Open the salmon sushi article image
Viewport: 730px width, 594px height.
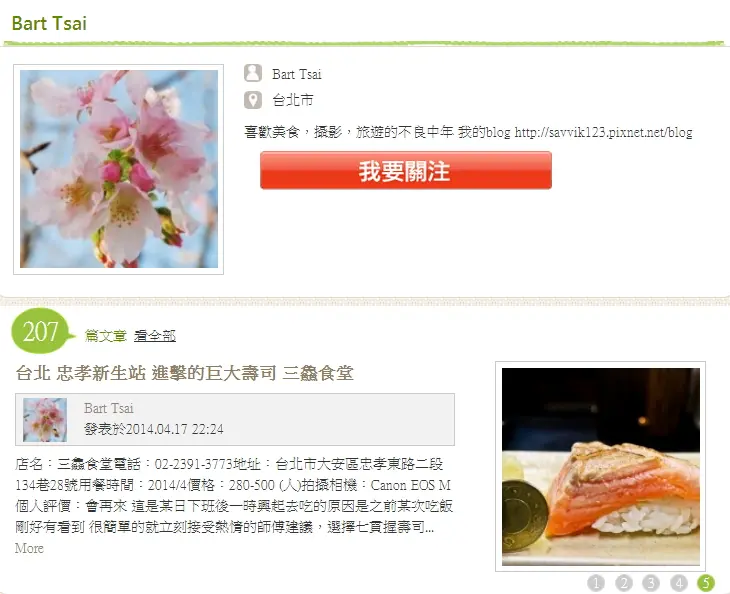pyautogui.click(x=601, y=466)
